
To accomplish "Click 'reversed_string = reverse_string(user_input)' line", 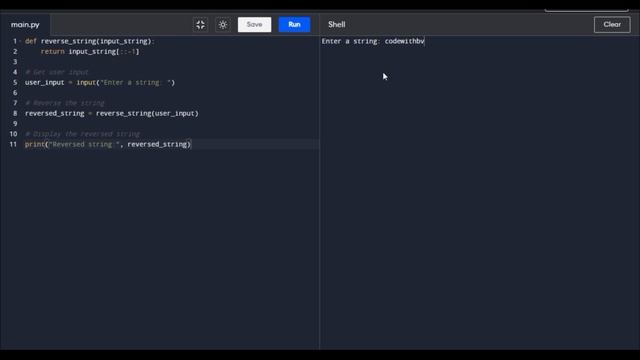I will (x=112, y=113).
